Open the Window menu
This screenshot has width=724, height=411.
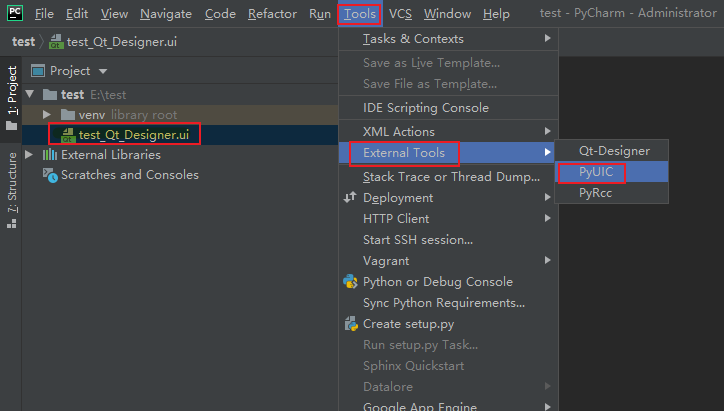(447, 14)
